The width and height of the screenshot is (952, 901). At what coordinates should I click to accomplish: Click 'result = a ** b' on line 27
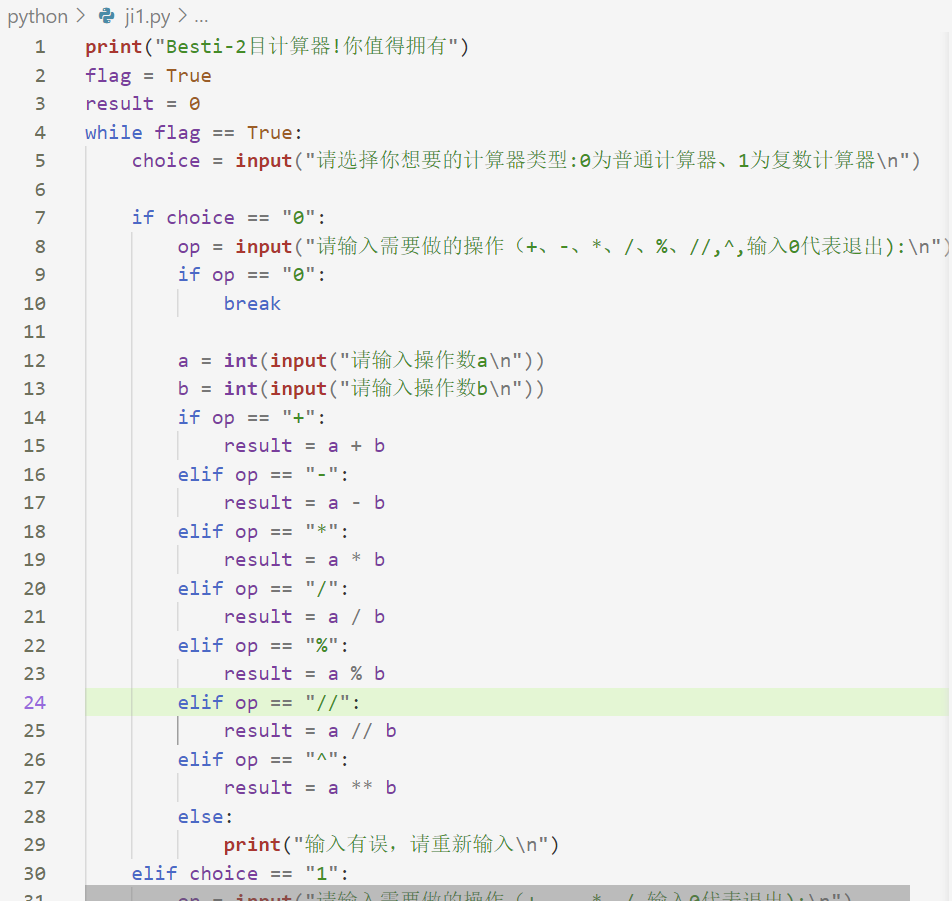(310, 788)
